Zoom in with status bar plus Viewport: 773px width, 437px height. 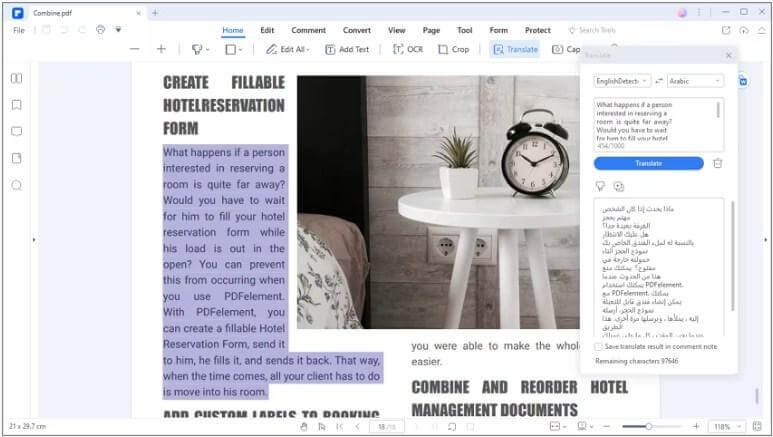coord(696,427)
